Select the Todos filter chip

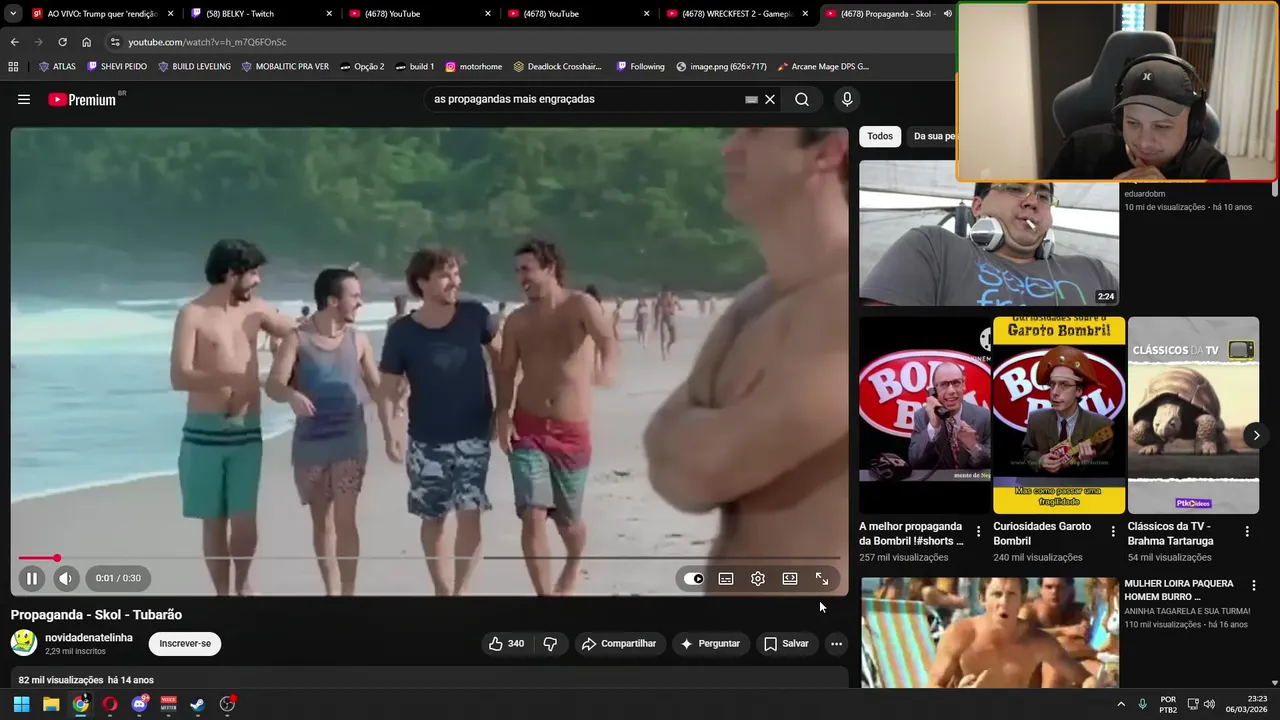coord(880,136)
